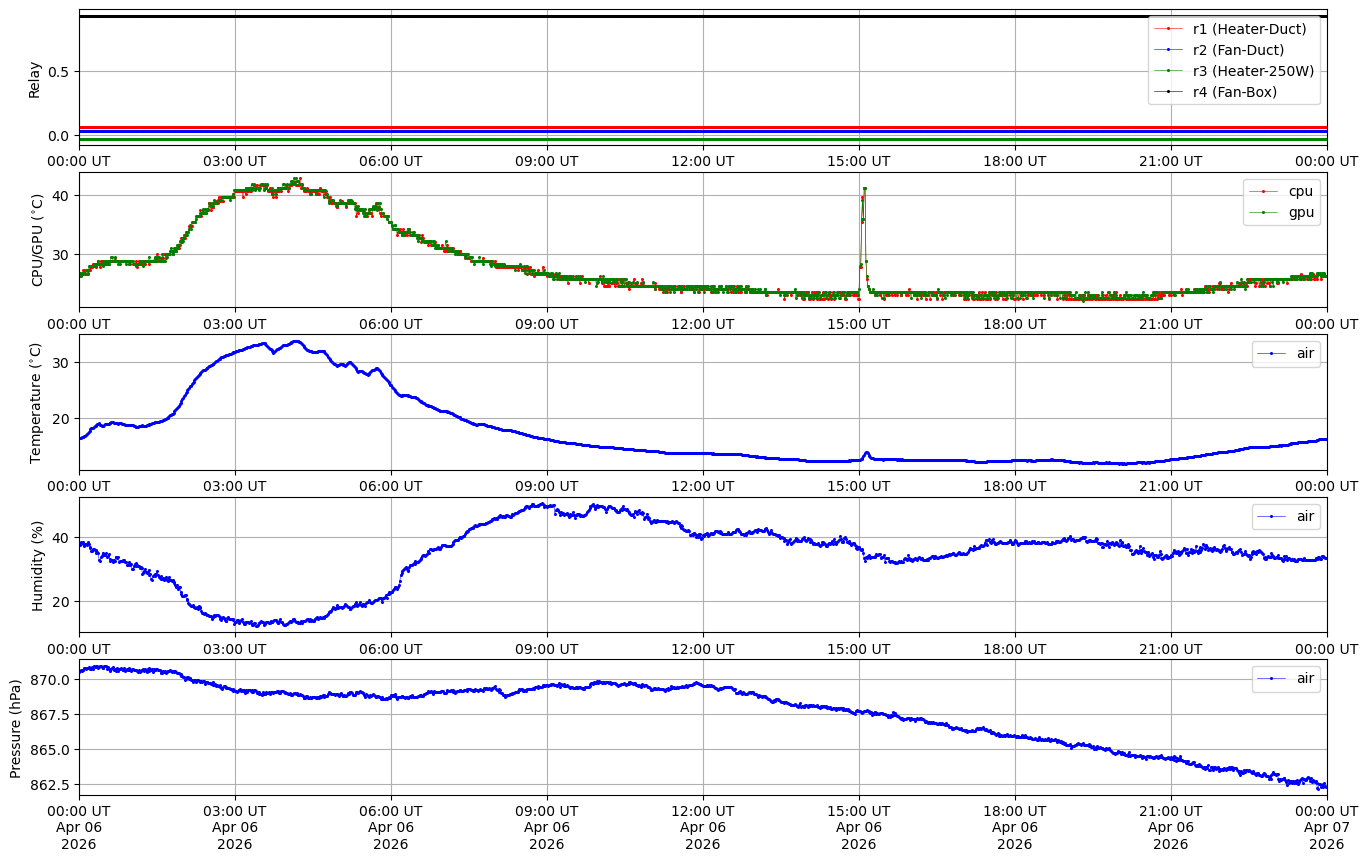Select the Temperature (°C) y-axis label
The width and height of the screenshot is (1368, 861).
[x=36, y=403]
